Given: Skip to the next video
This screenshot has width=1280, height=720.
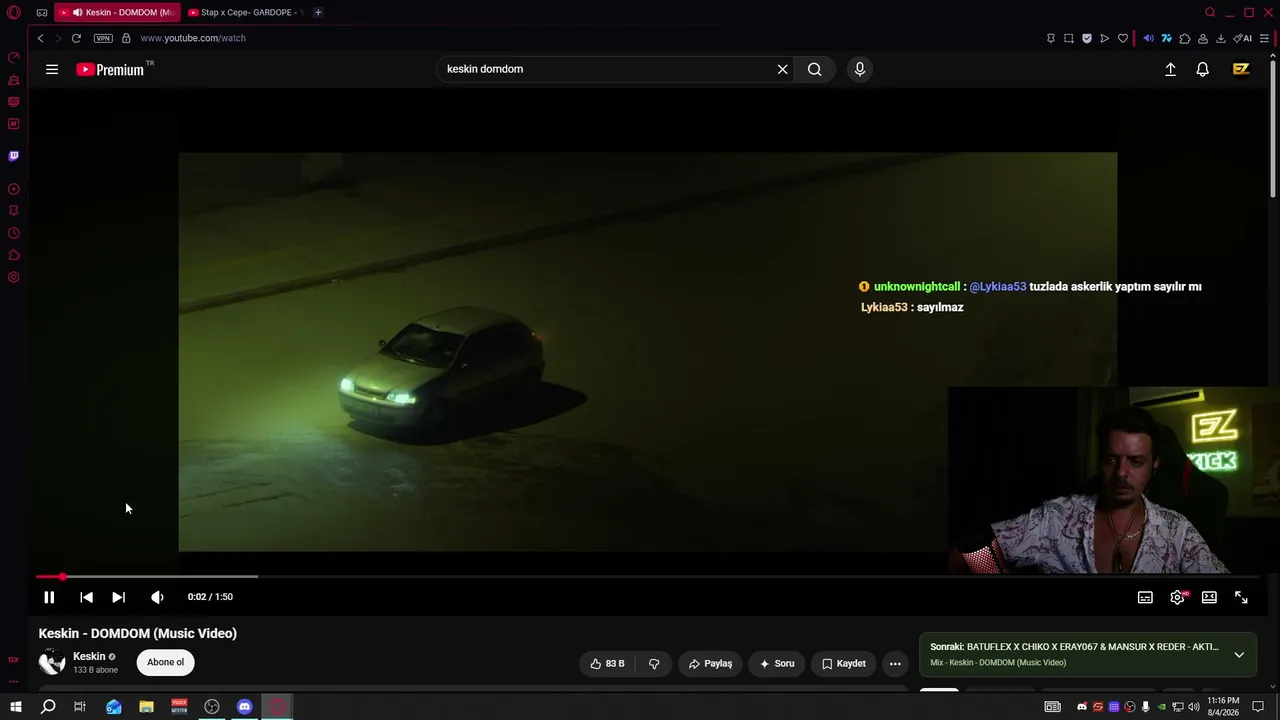Looking at the screenshot, I should click(118, 597).
